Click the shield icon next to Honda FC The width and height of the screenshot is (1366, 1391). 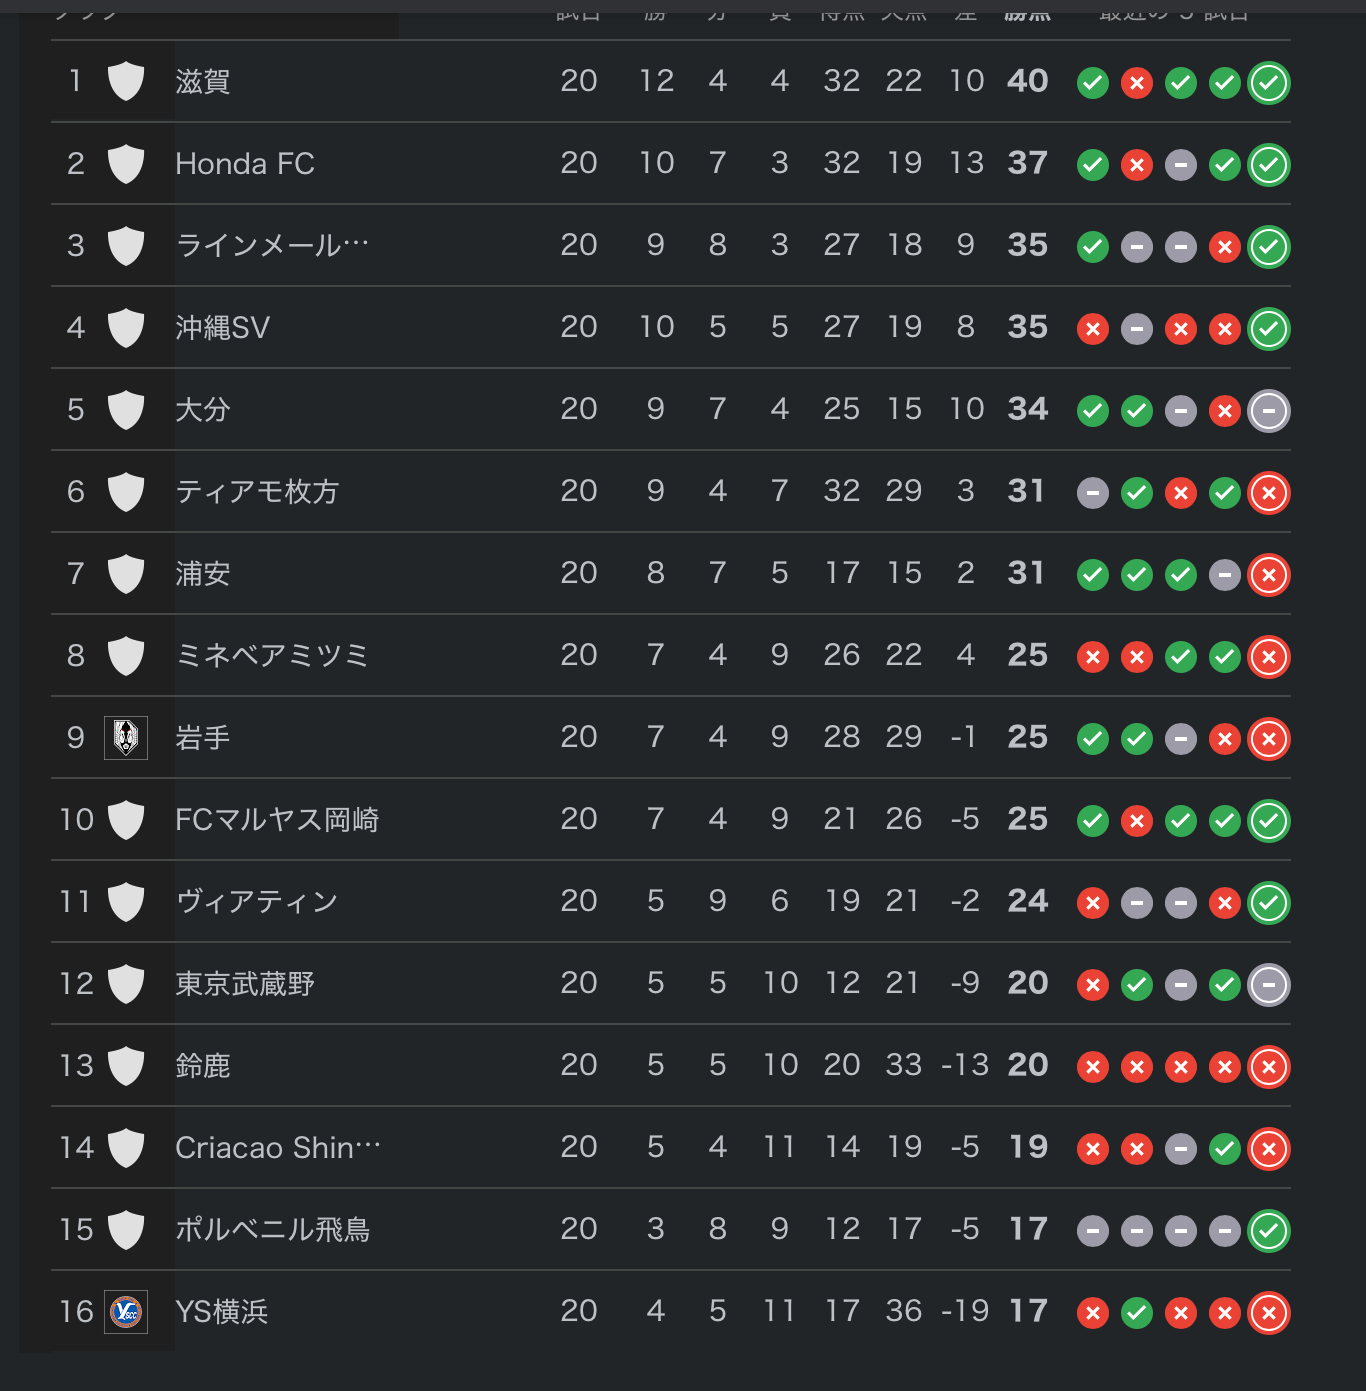pyautogui.click(x=126, y=164)
